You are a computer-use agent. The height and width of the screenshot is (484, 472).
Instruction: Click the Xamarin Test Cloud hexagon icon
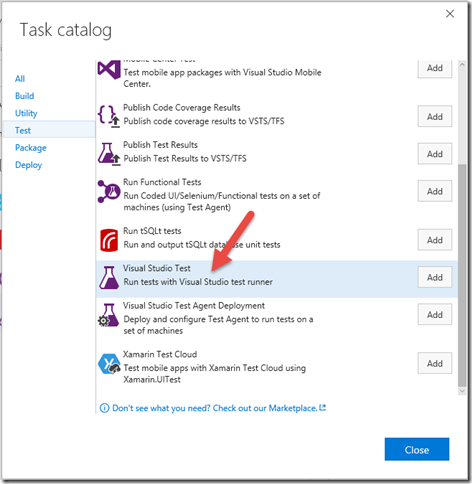click(109, 364)
